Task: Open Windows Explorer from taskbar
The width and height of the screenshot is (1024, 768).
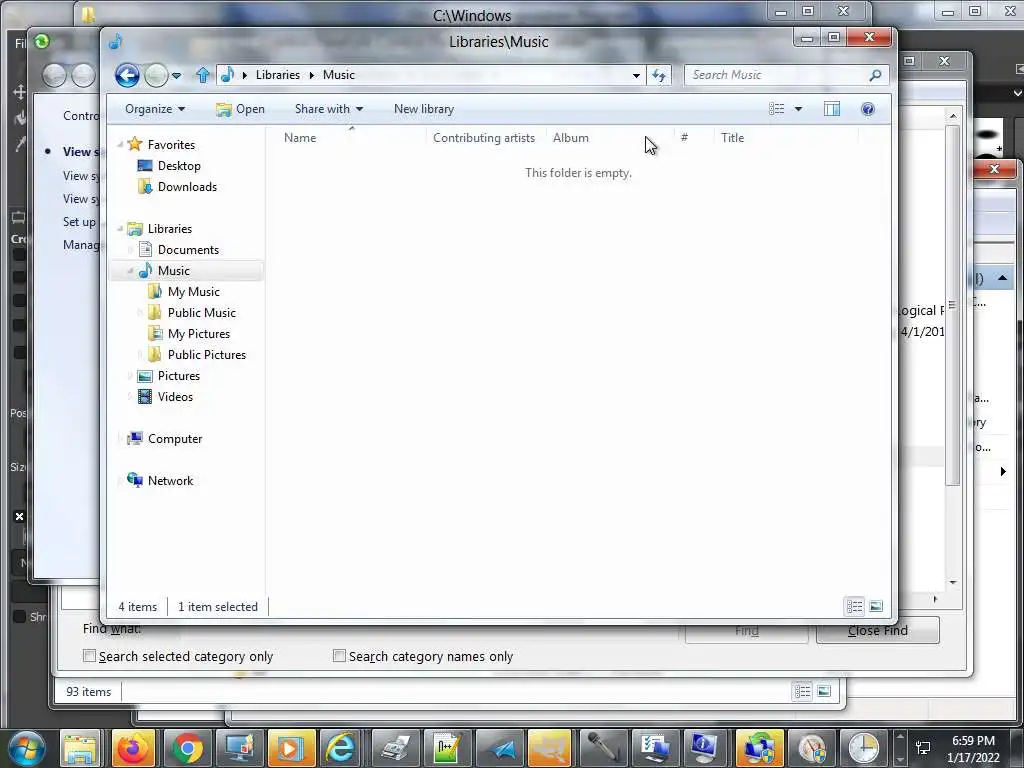Action: (x=80, y=748)
